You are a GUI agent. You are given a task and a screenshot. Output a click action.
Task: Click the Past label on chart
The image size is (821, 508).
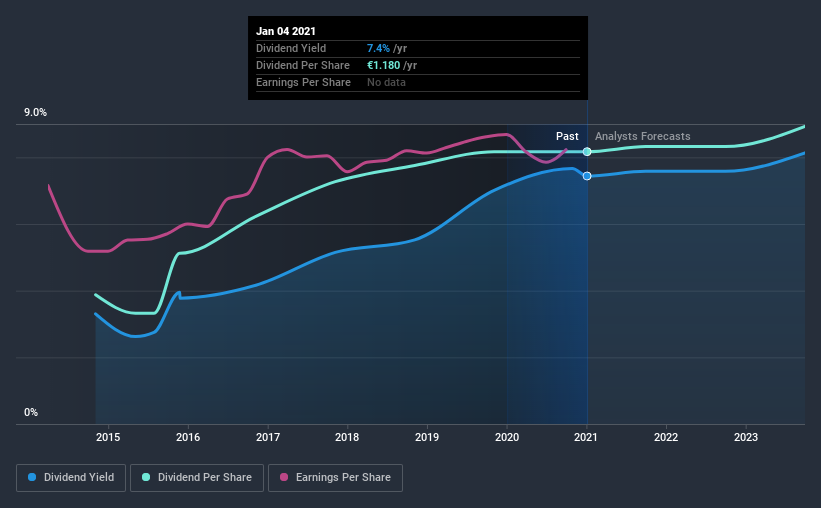point(567,136)
